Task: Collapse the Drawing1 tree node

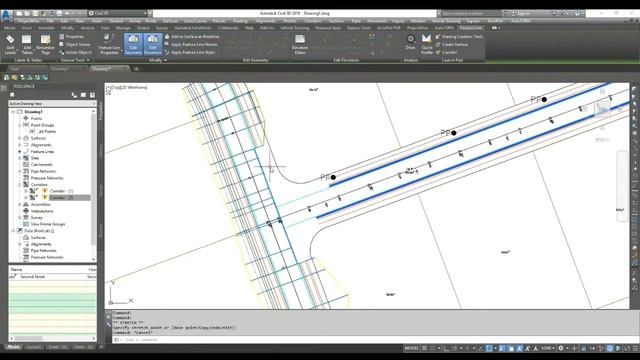Action: click(x=13, y=112)
